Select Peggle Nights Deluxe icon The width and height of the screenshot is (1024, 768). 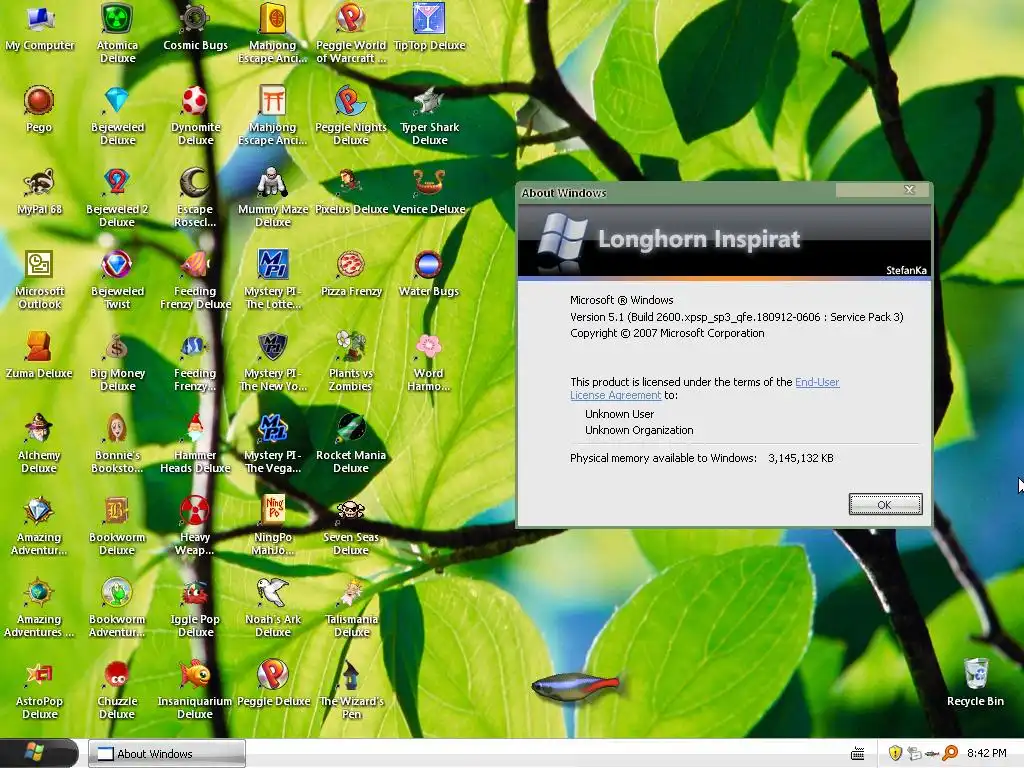point(351,115)
